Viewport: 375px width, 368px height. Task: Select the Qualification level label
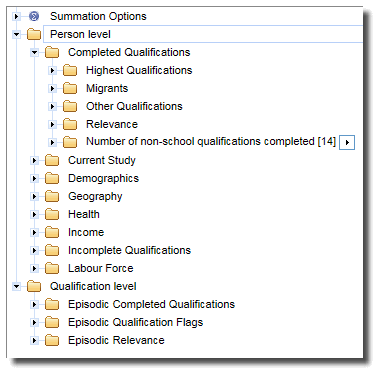[93, 286]
